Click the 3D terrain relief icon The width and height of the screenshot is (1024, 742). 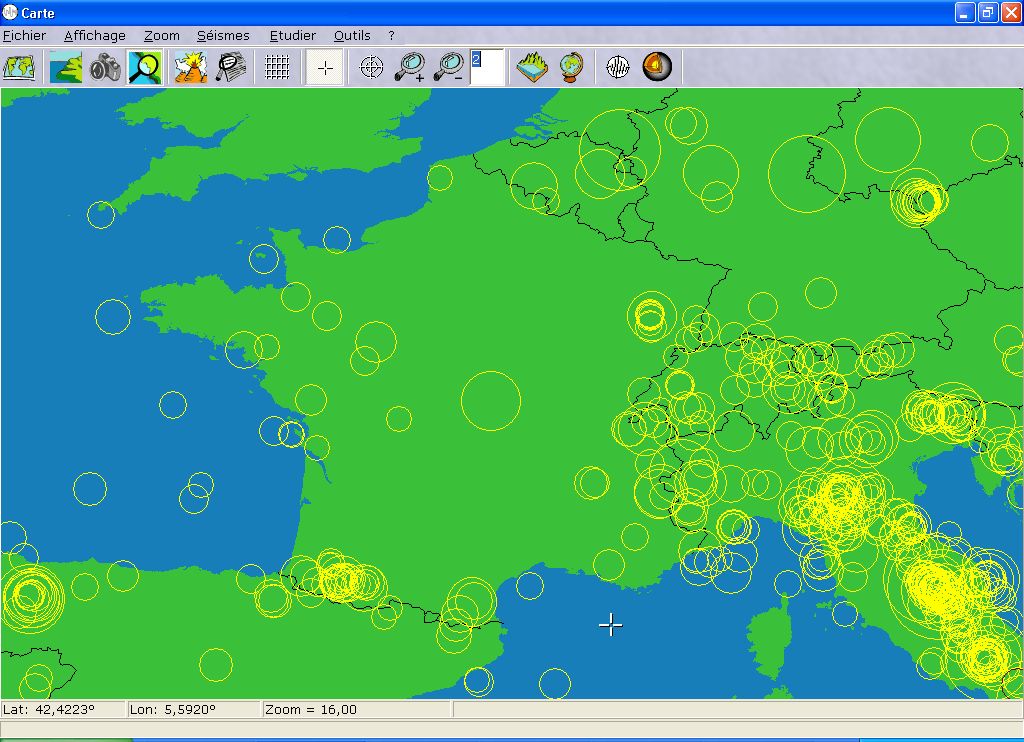(533, 67)
